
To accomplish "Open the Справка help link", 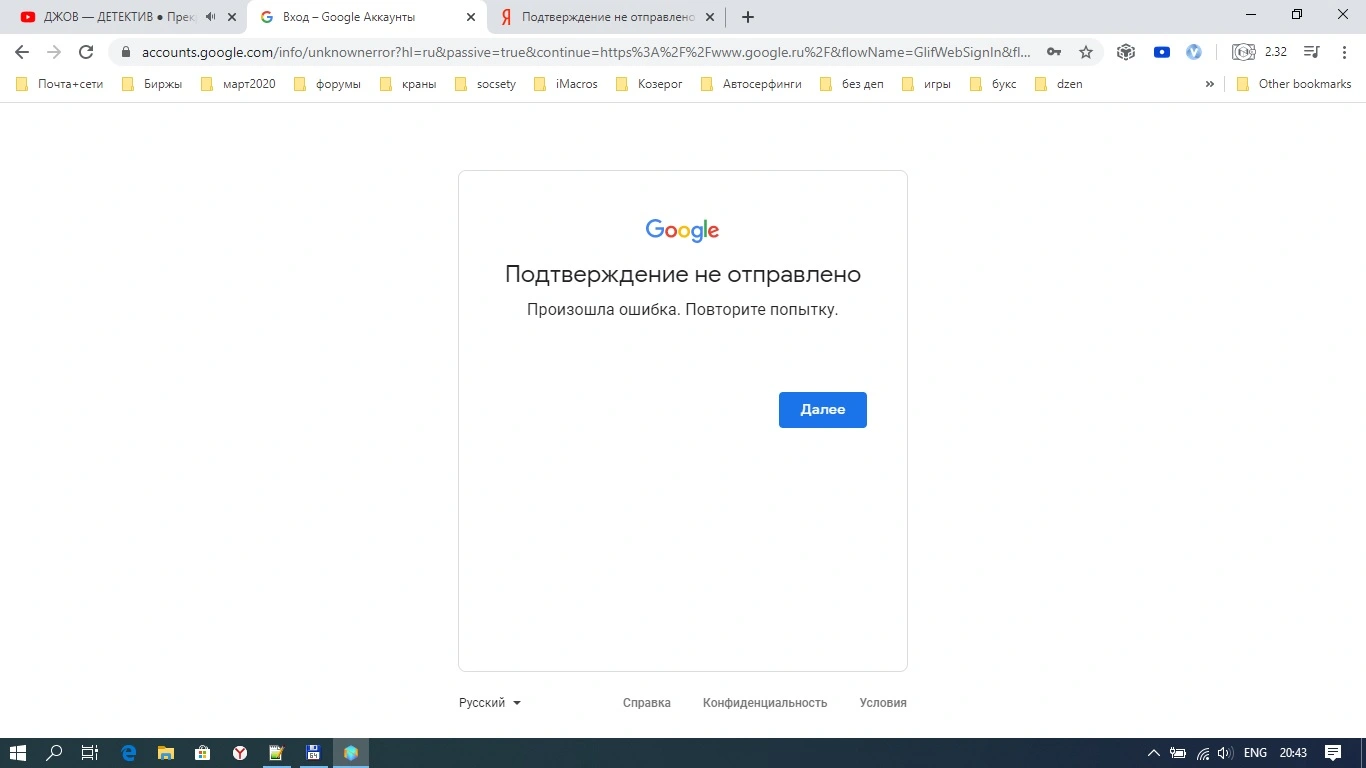I will (647, 703).
